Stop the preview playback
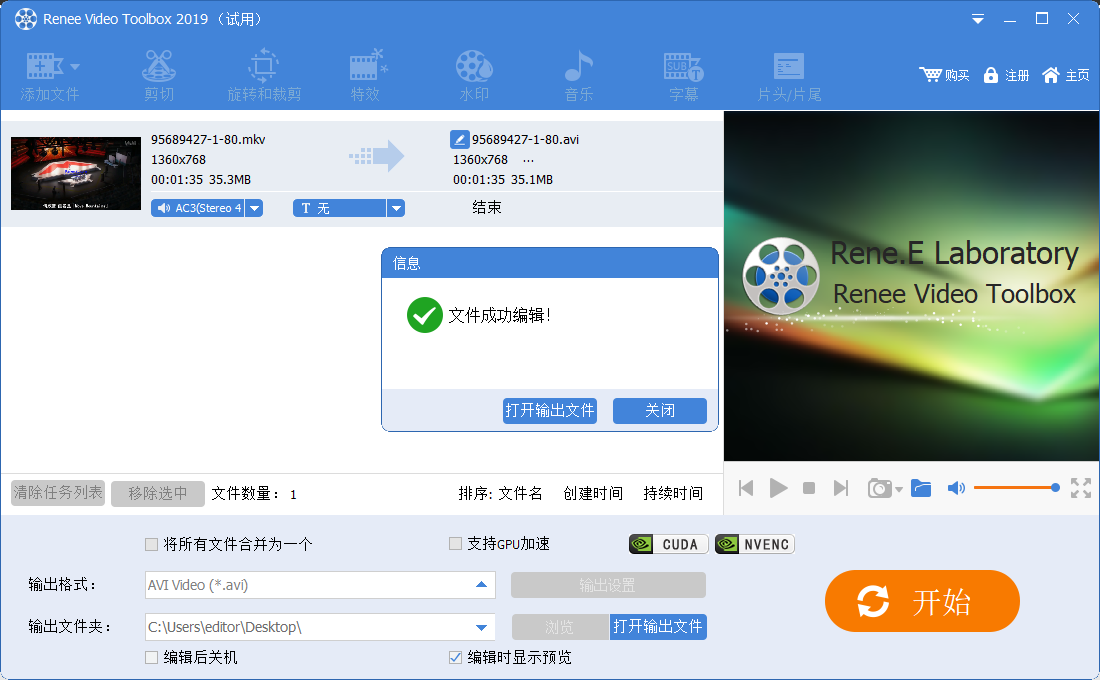The height and width of the screenshot is (680, 1100). (809, 488)
